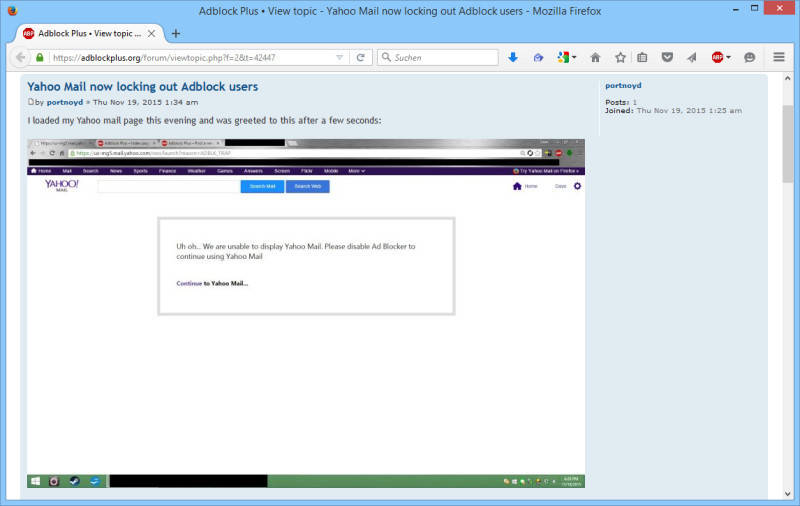The image size is (800, 506).
Task: Click the Windows start button in screenshot taskbar
Action: coord(35,481)
